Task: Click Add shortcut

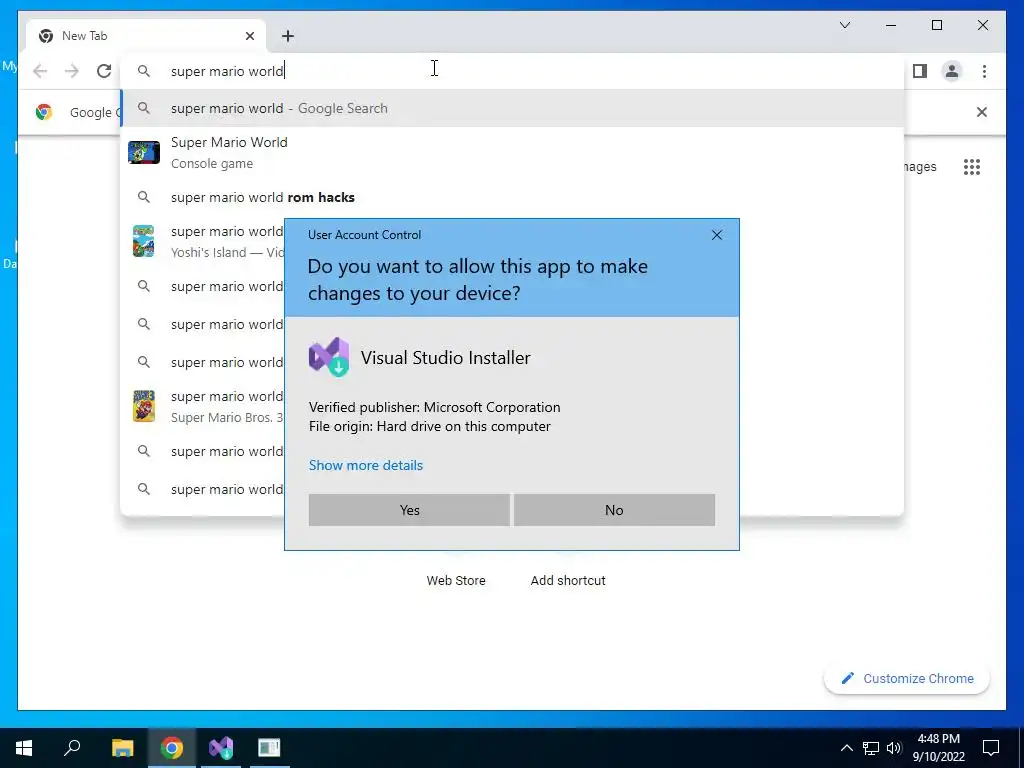Action: [x=568, y=581]
